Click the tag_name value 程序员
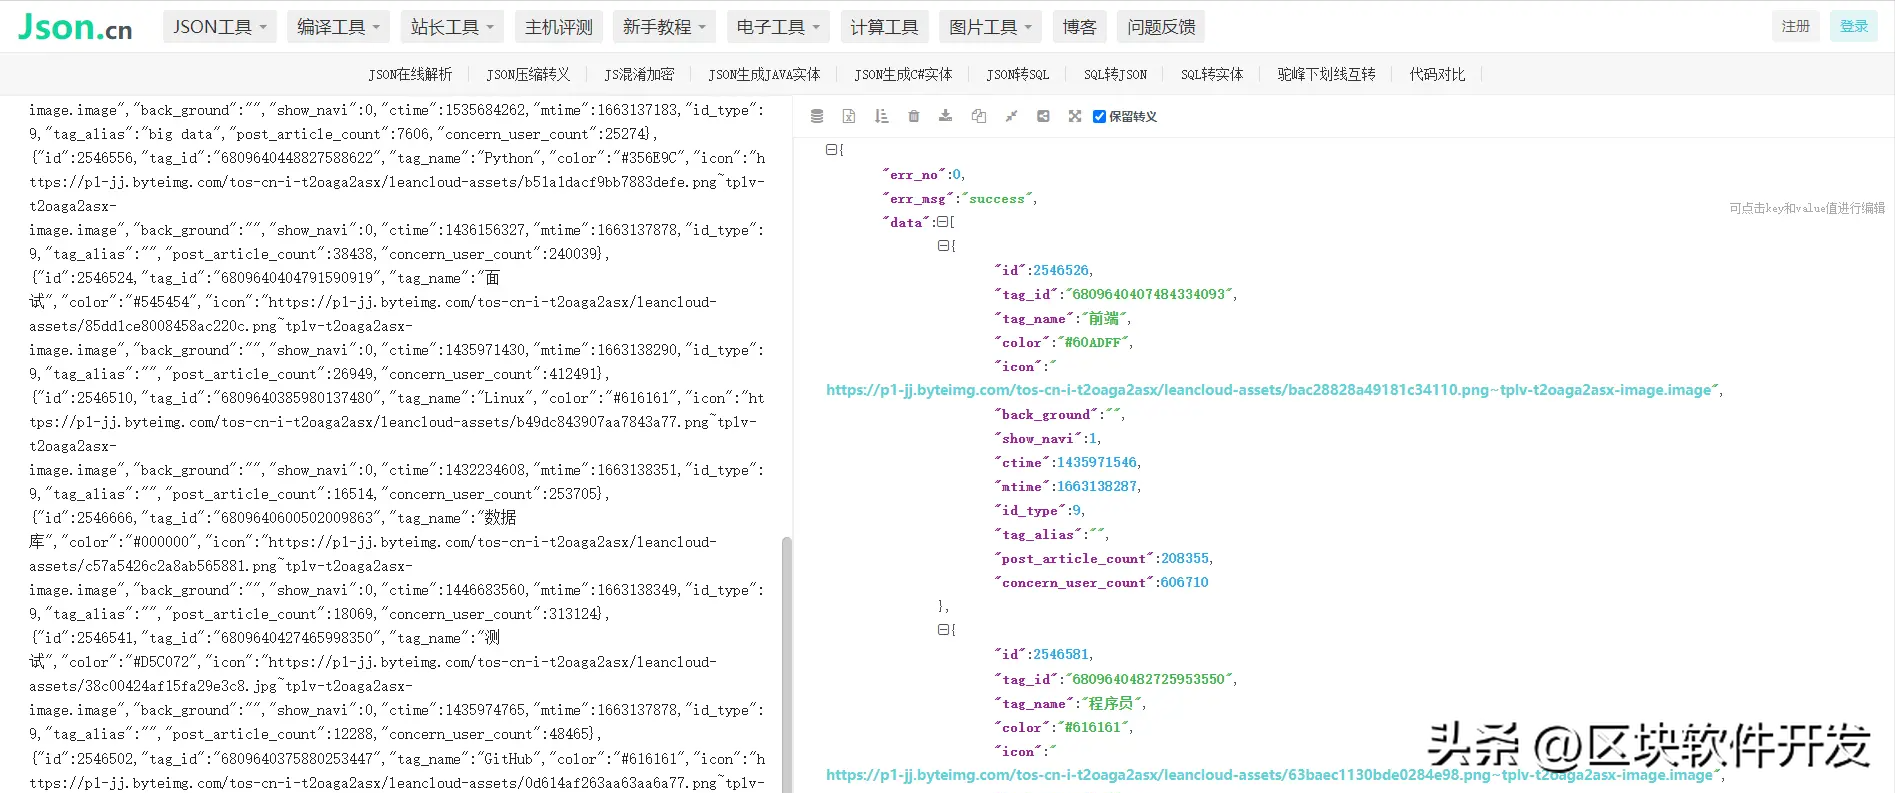This screenshot has width=1895, height=793. click(1111, 703)
